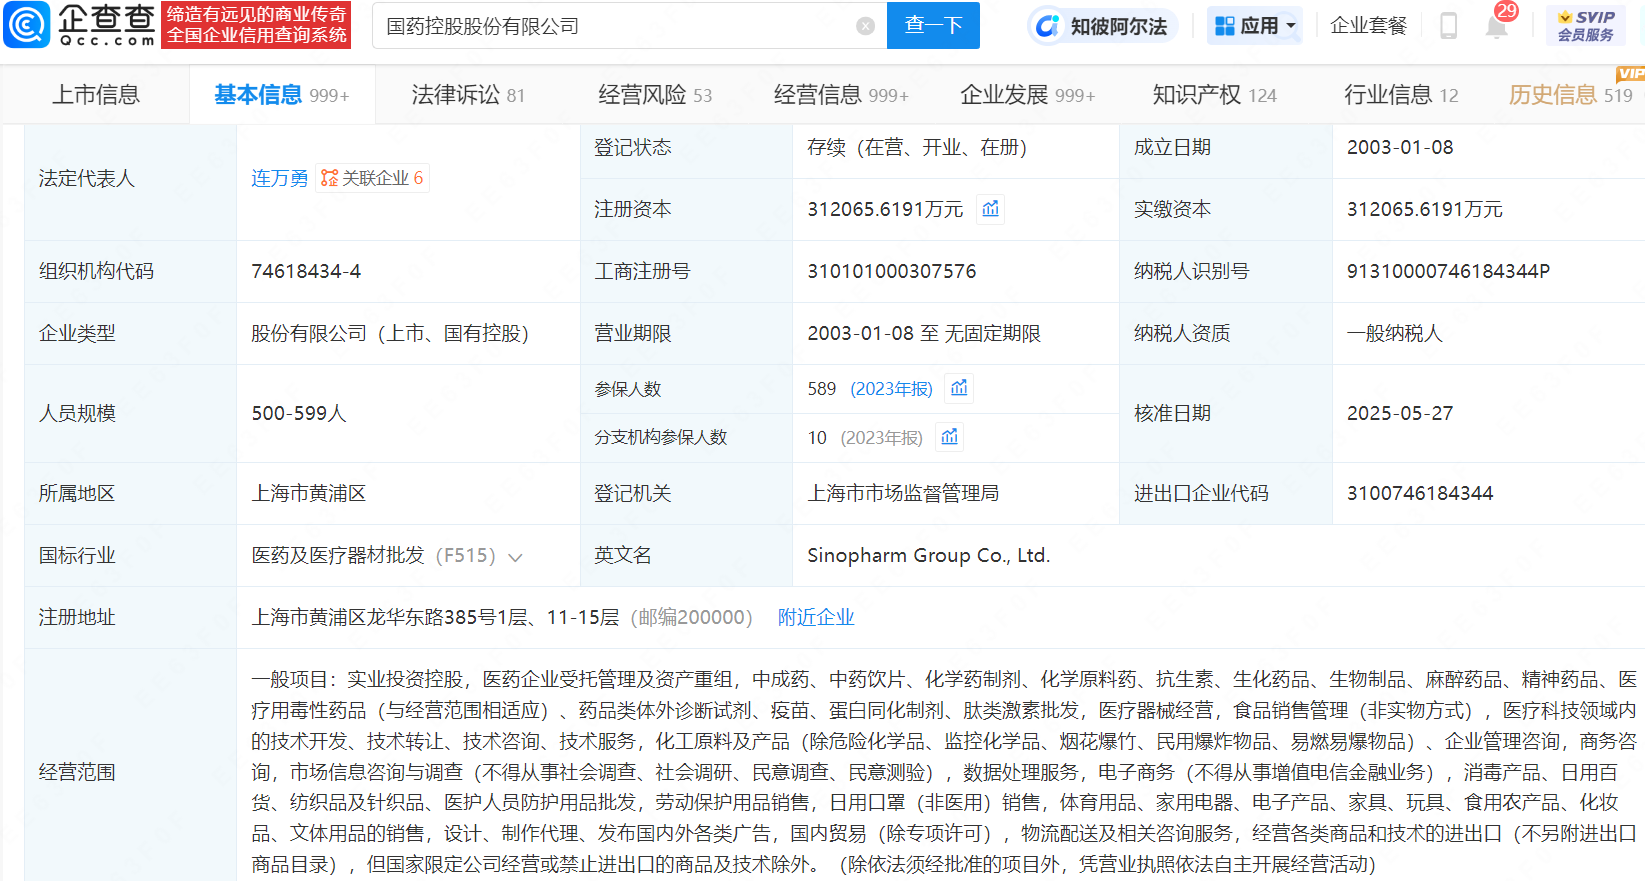This screenshot has width=1645, height=881.
Task: Open the 企业套餐 link
Action: (1369, 26)
